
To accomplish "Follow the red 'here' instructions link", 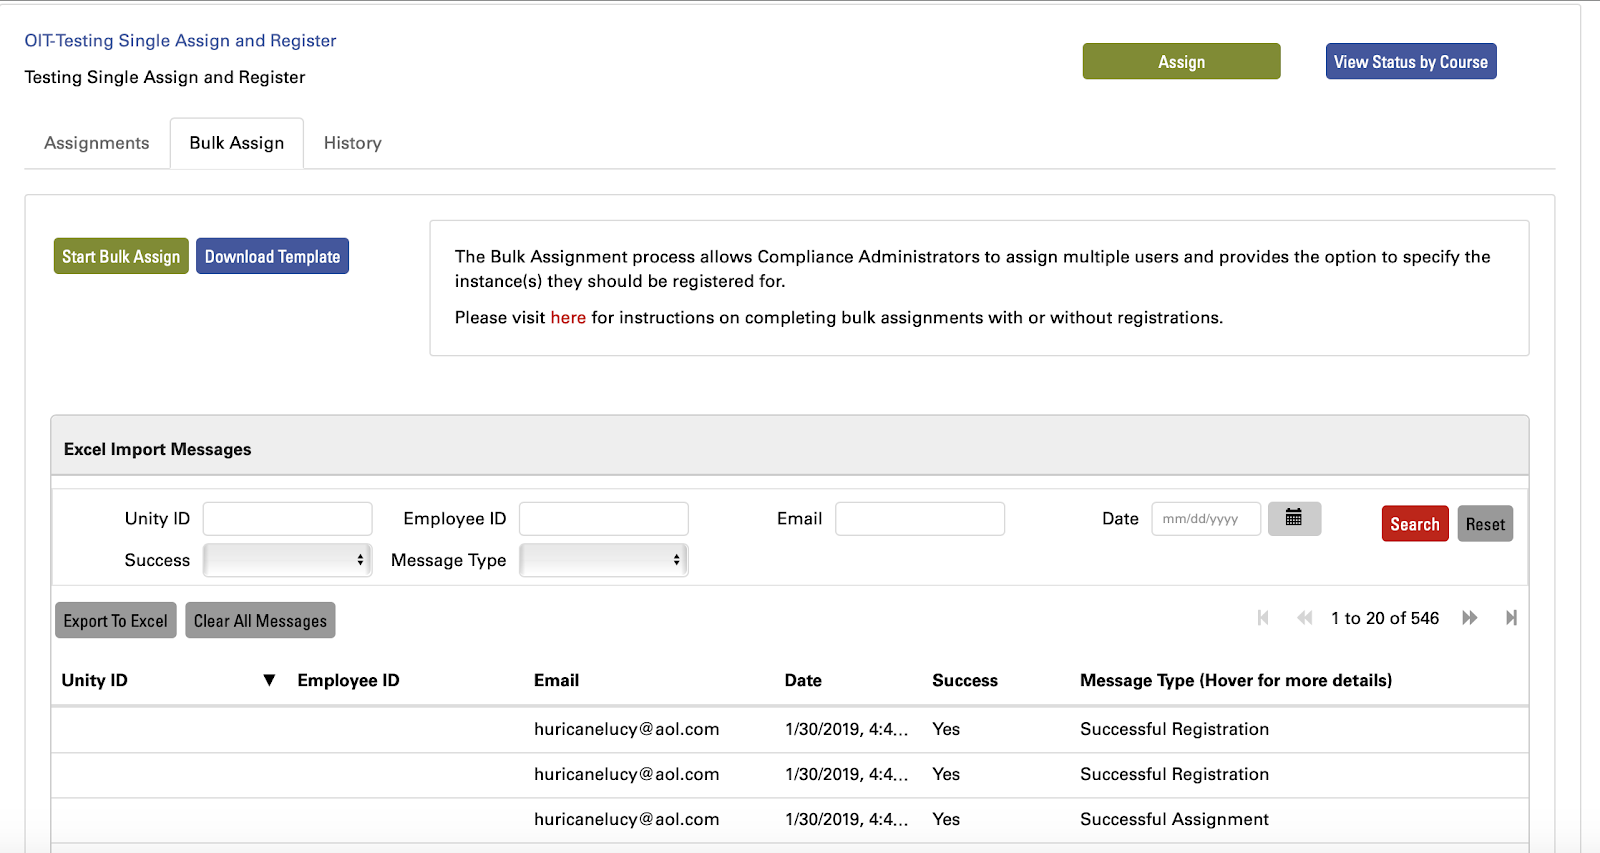I will (x=568, y=318).
